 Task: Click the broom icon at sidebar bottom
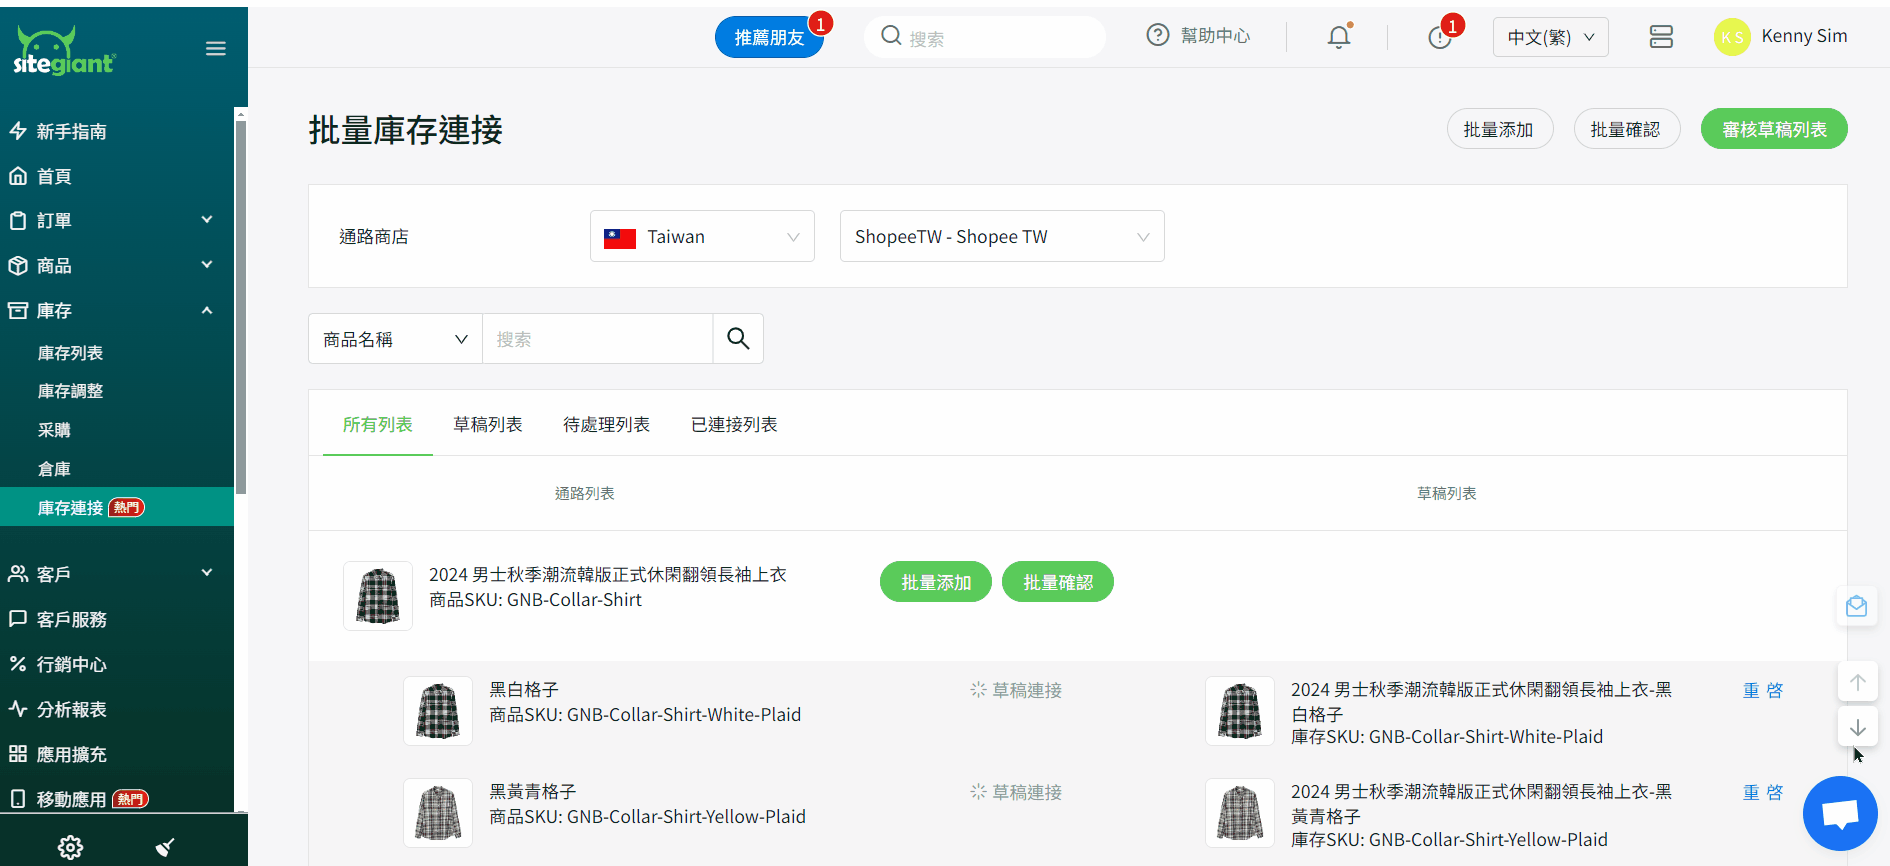[165, 847]
